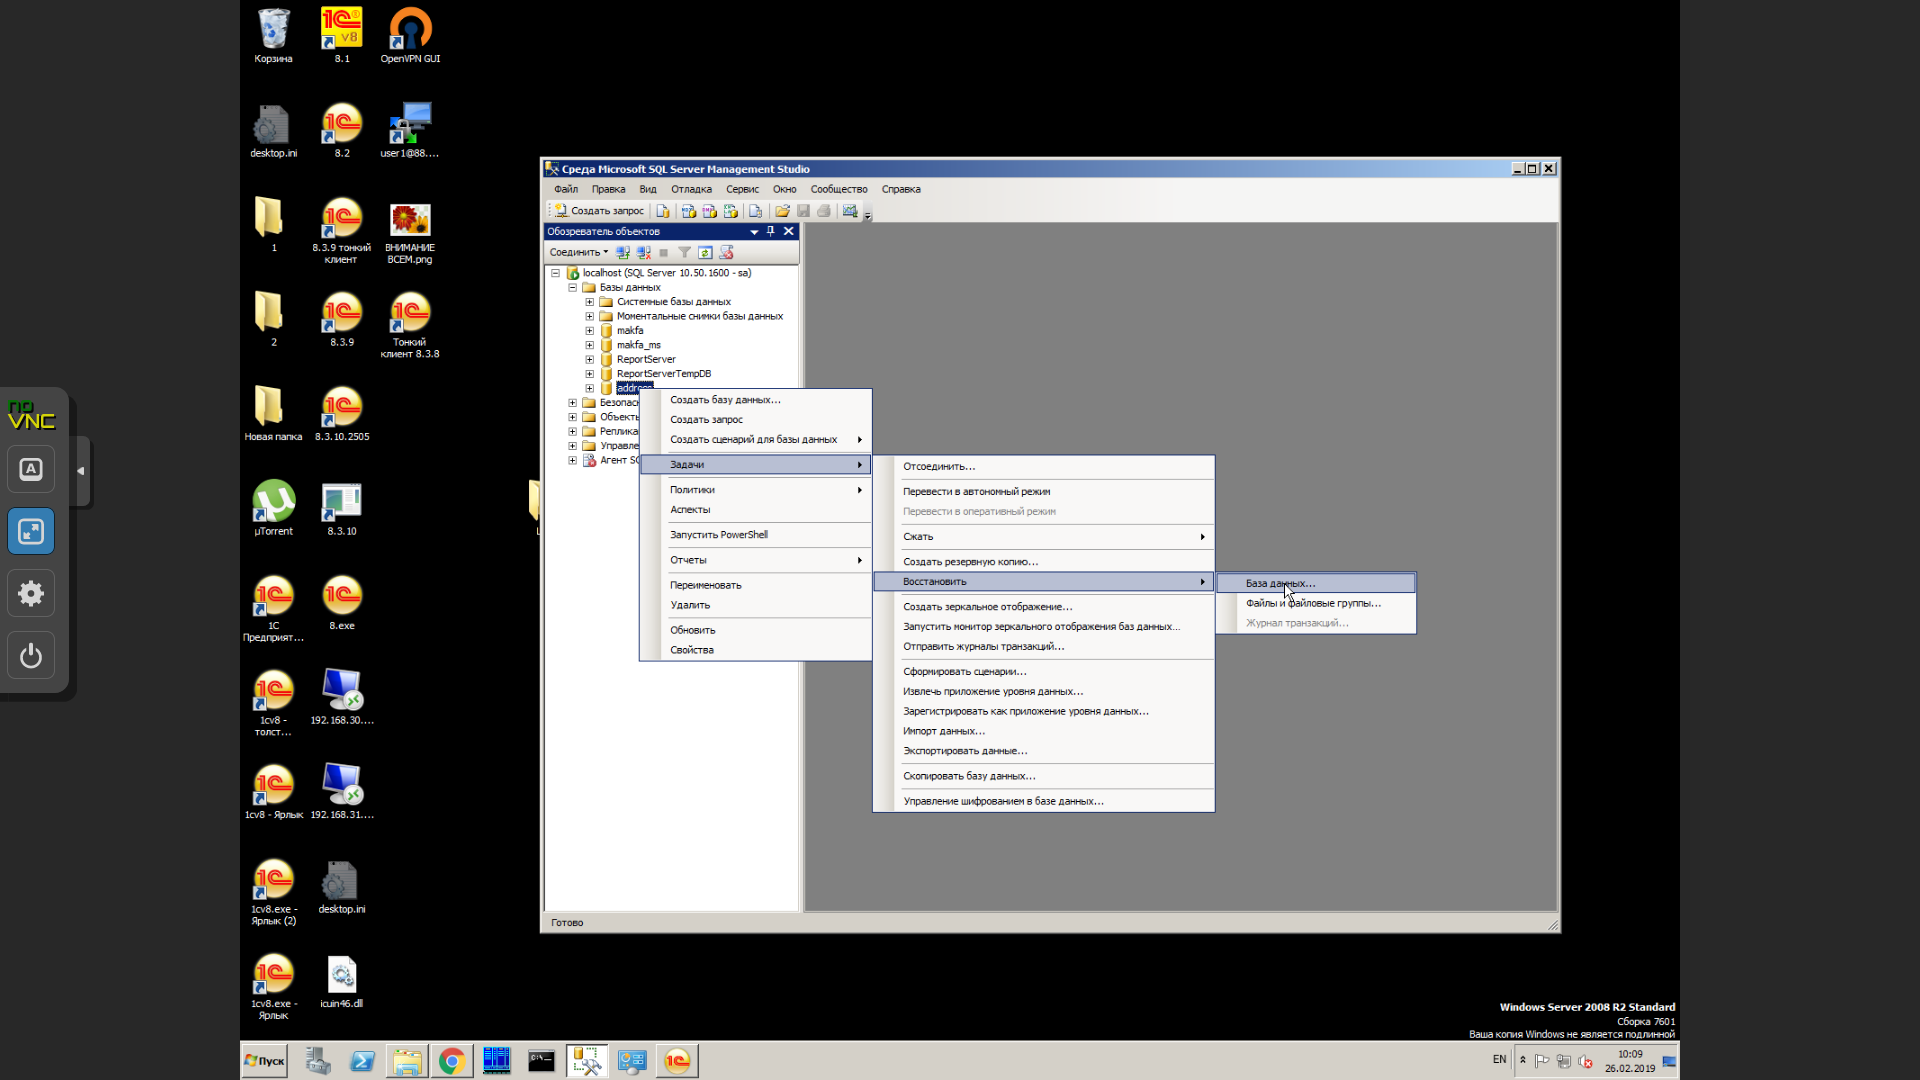1920x1080 pixels.
Task: Click the Создать запрос toolbar button
Action: (x=599, y=211)
